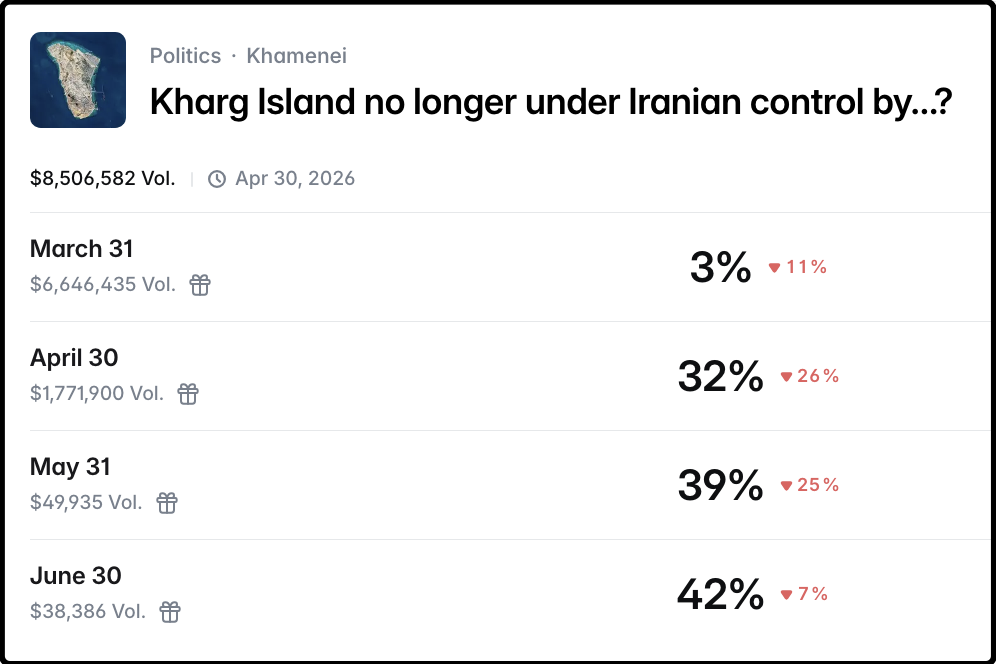
Task: Click the 3% probability for March 31
Action: click(720, 267)
